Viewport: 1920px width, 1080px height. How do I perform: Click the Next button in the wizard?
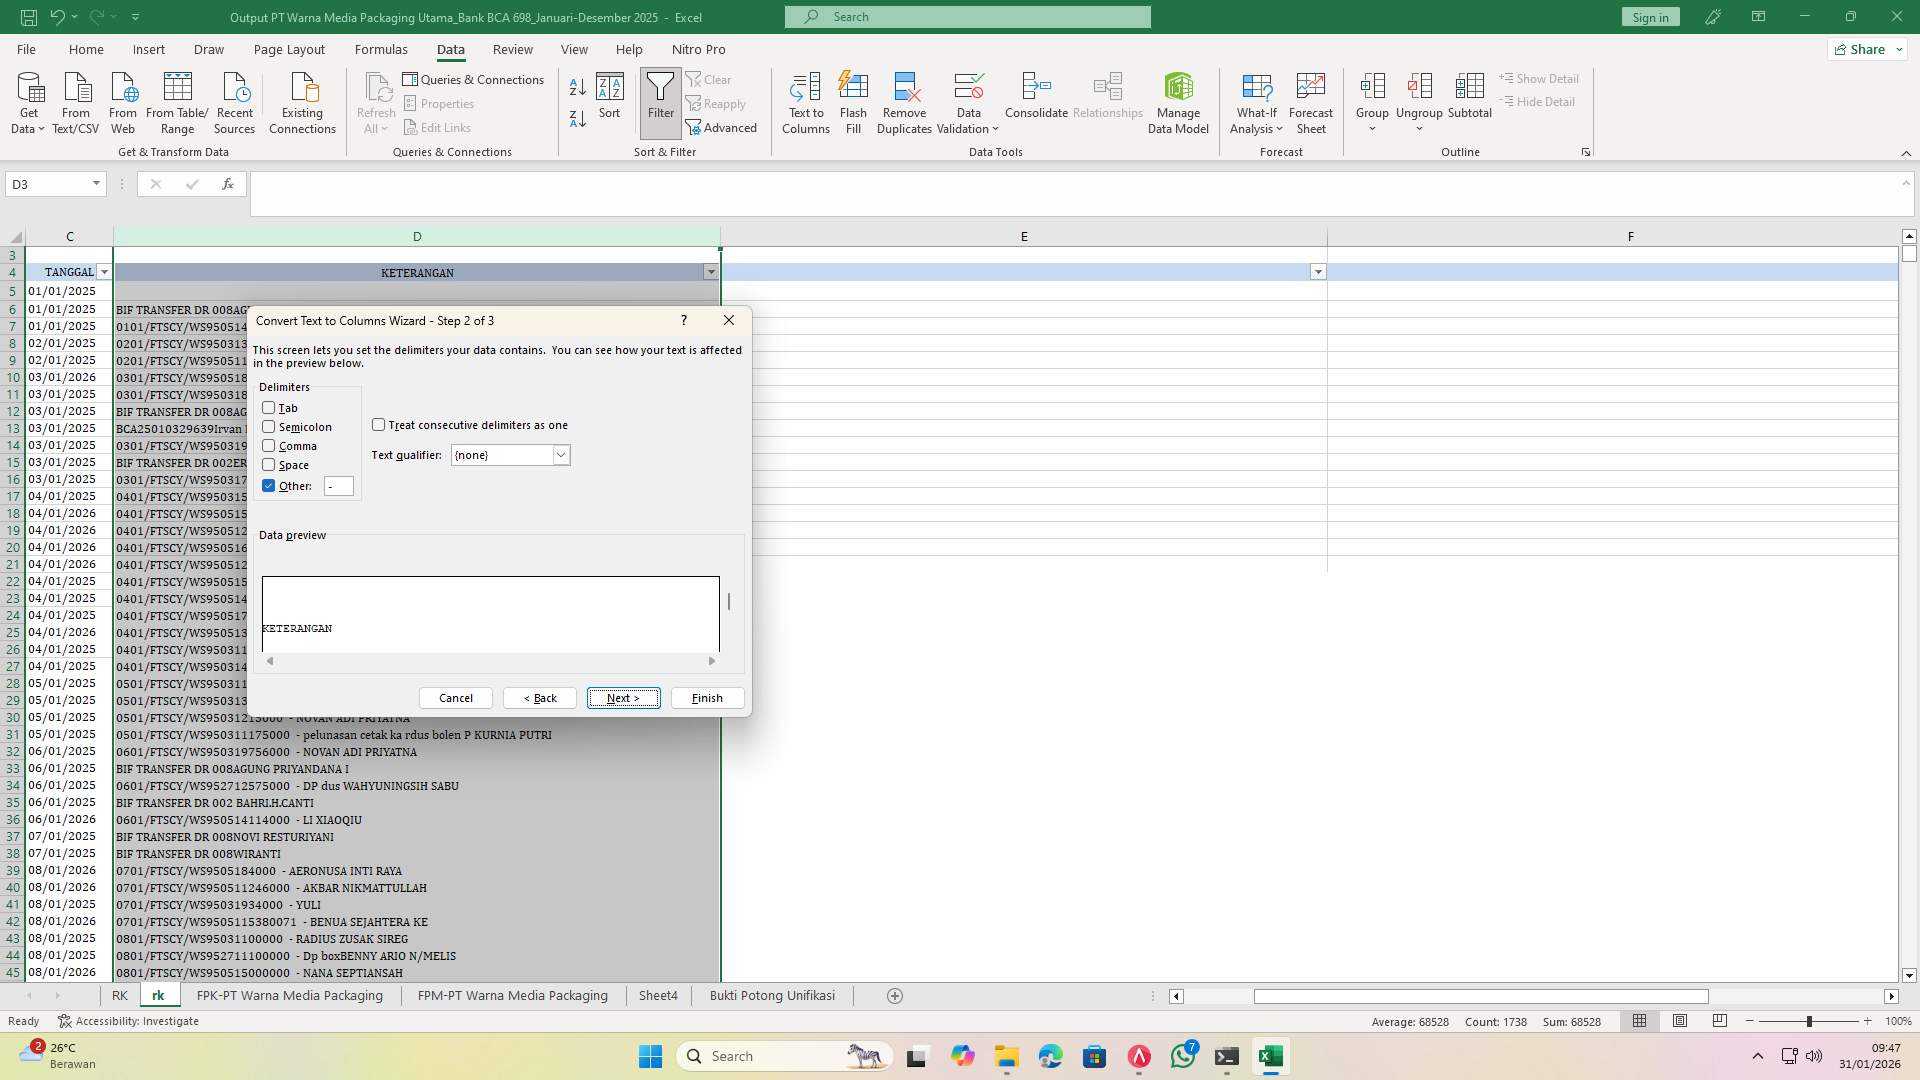(623, 697)
